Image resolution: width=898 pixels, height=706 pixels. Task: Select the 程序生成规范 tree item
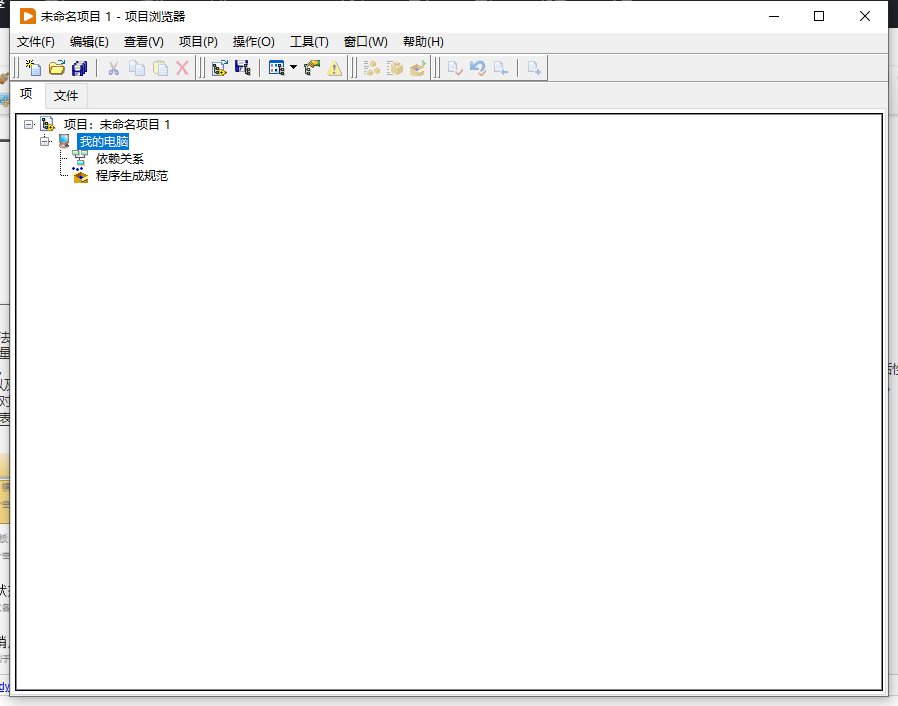(131, 176)
